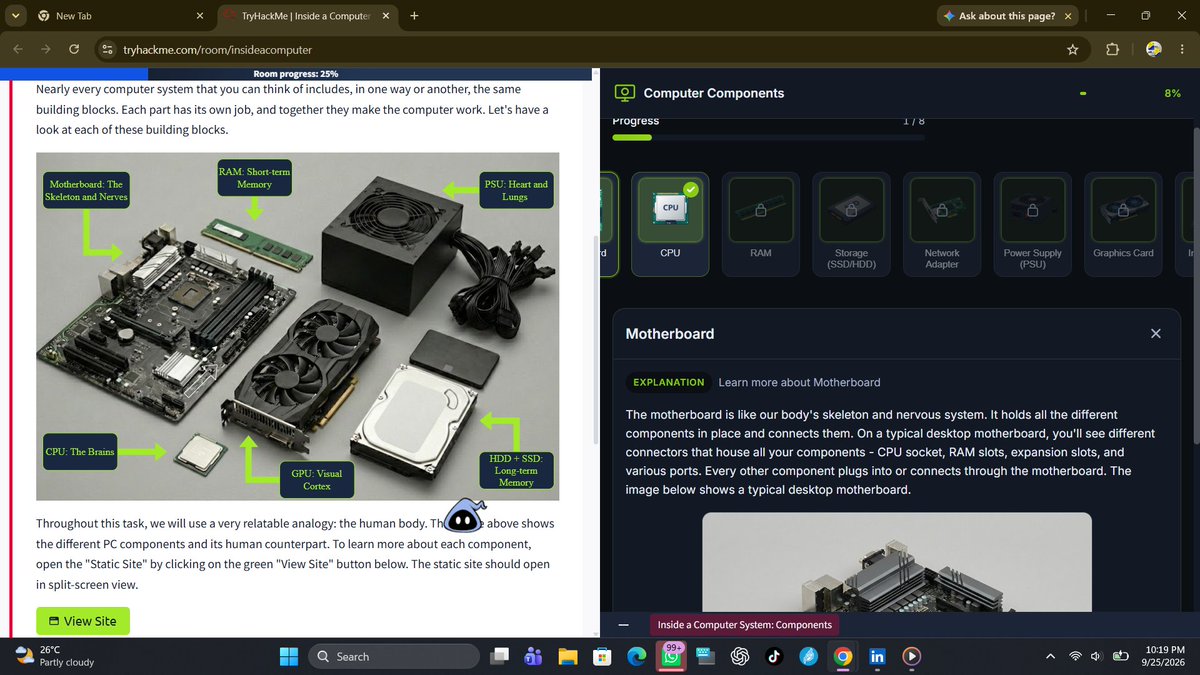Viewport: 1200px width, 675px height.
Task: Click the left page vertical scrollbar
Action: click(596, 340)
